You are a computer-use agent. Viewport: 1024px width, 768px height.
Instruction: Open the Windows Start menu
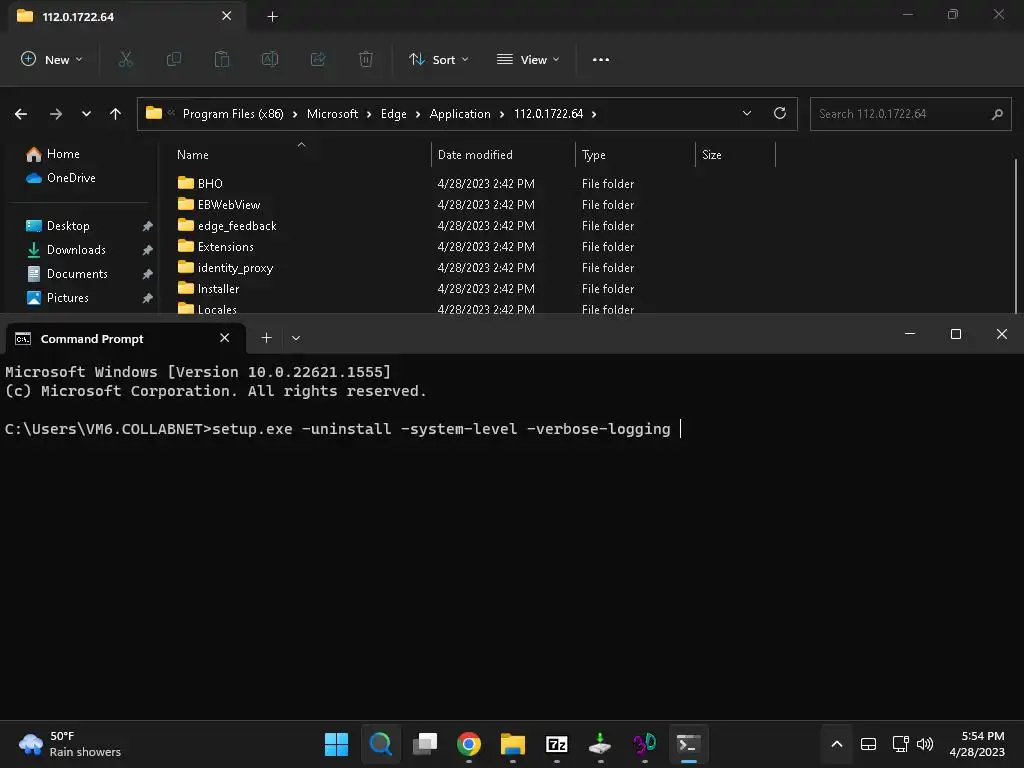point(336,744)
